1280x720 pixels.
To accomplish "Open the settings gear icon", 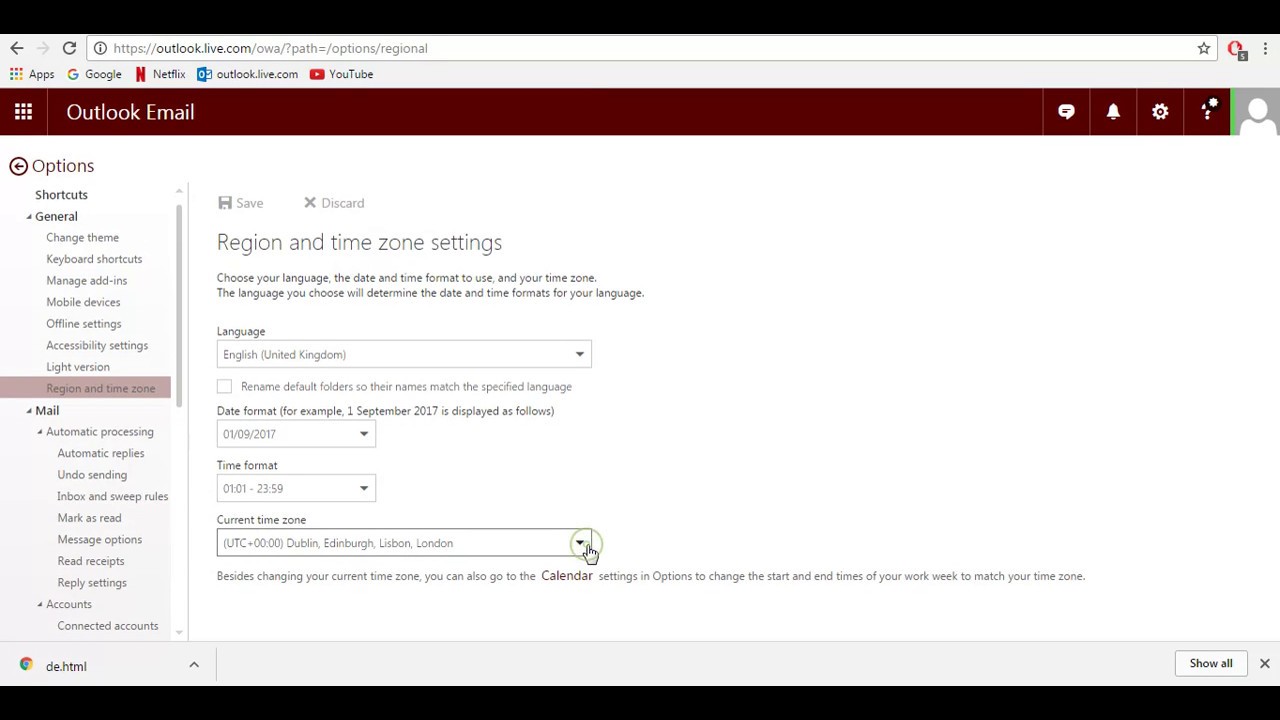I will pyautogui.click(x=1160, y=112).
